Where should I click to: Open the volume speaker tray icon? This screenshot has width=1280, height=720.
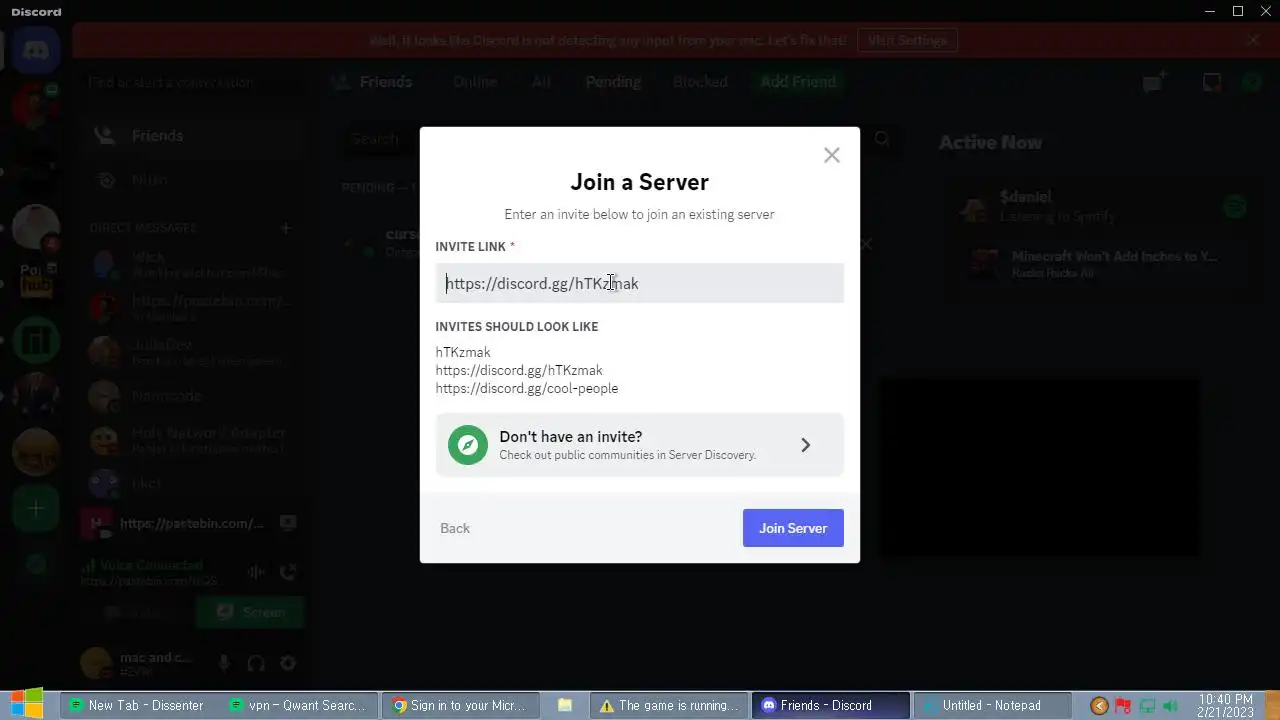[x=1171, y=706]
